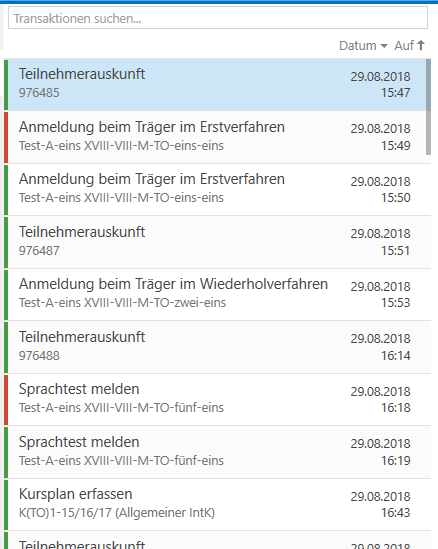Click the dropdown arrow beside Datum
Image resolution: width=438 pixels, height=549 pixels.
(384, 46)
